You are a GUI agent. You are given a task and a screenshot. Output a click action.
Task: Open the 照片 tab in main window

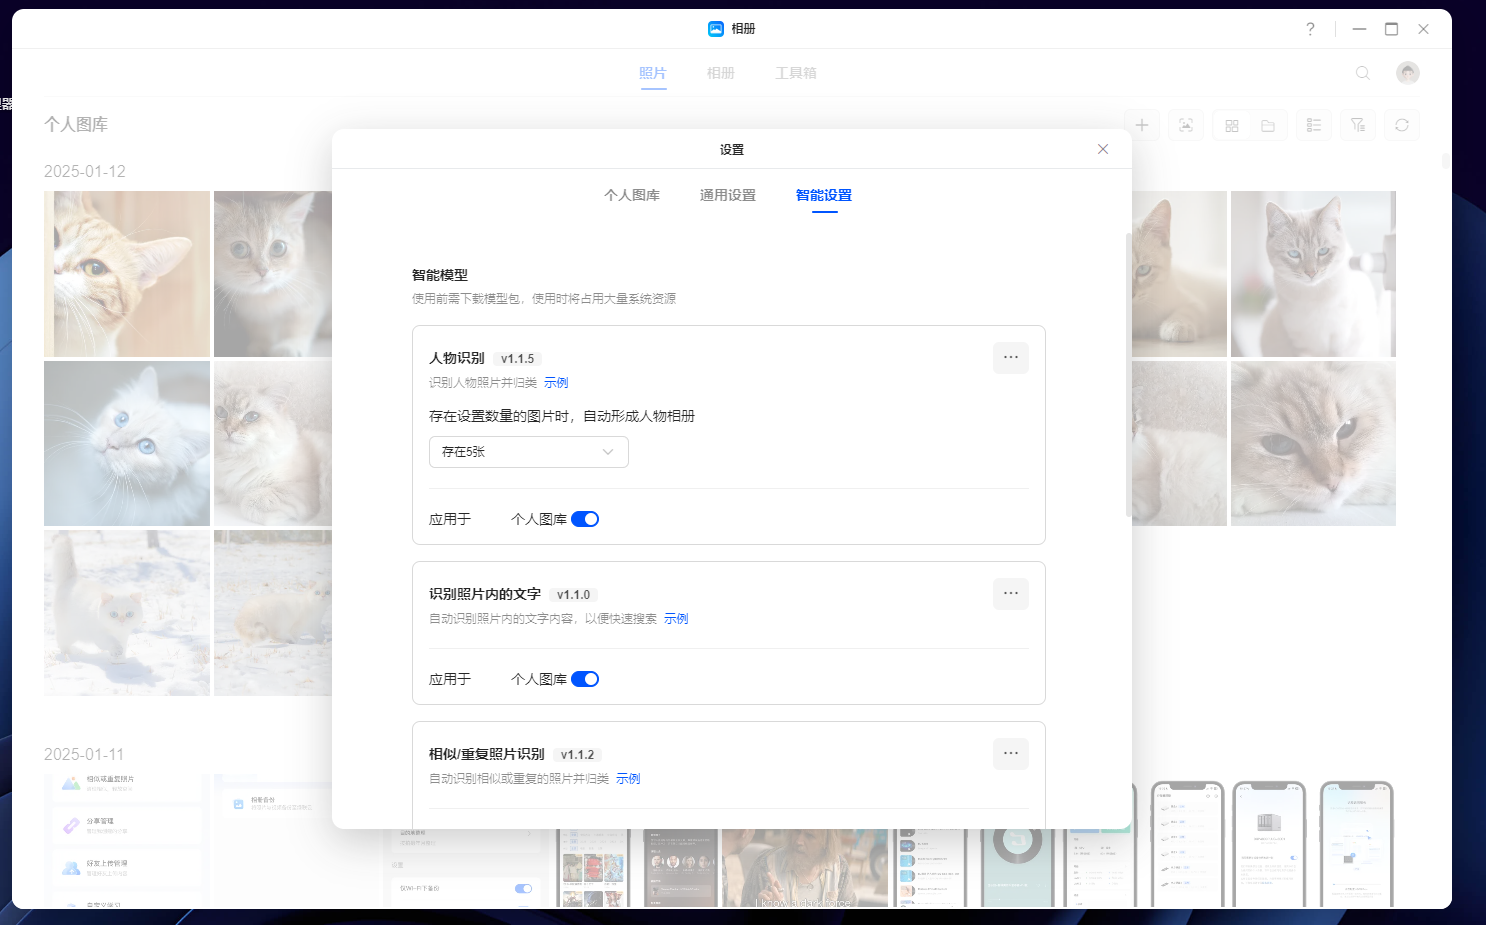(653, 73)
